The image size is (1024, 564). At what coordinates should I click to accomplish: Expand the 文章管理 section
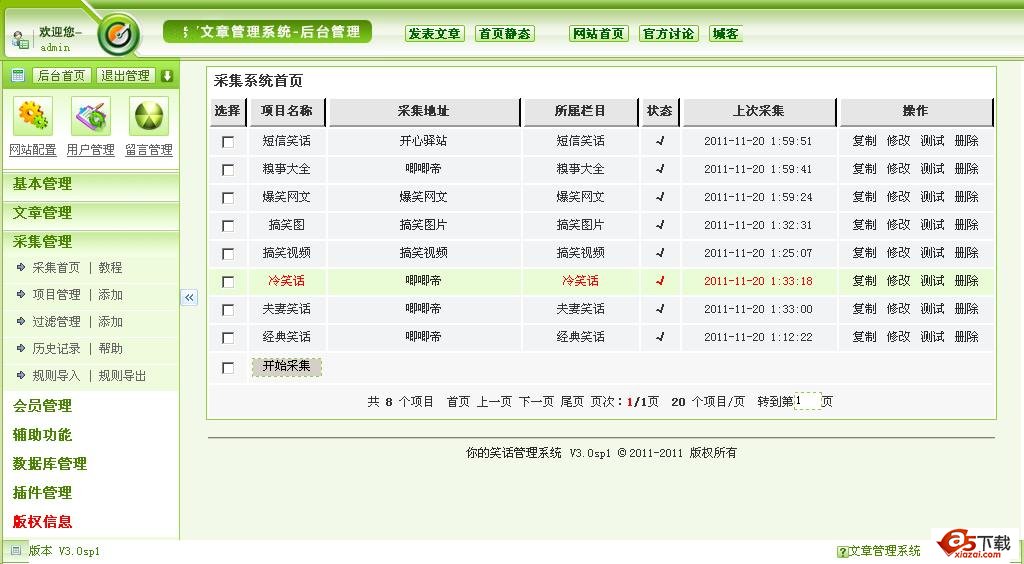(42, 213)
